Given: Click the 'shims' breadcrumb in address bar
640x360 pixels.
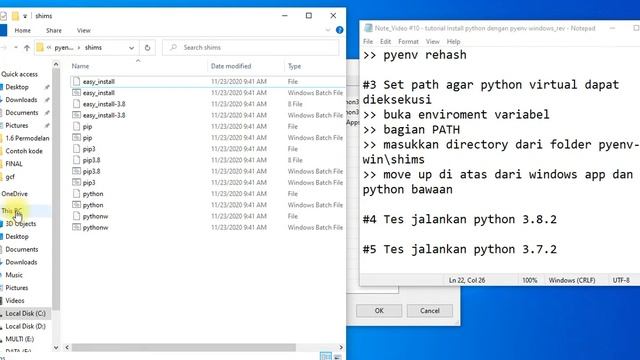Looking at the screenshot, I should point(93,48).
